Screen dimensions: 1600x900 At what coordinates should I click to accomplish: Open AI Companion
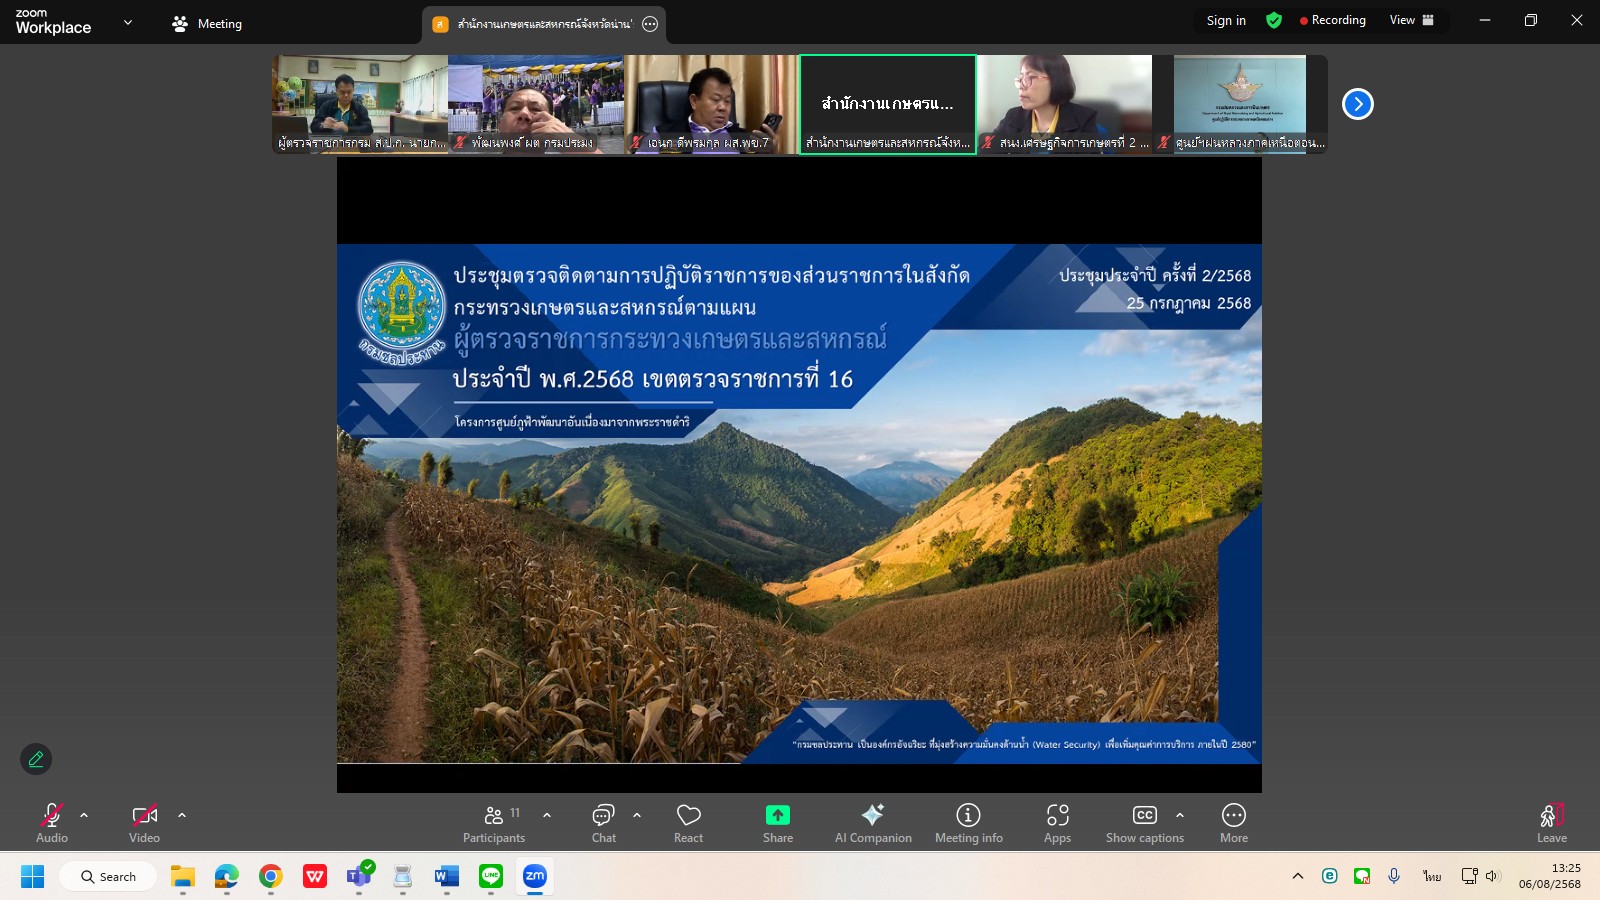tap(873, 822)
